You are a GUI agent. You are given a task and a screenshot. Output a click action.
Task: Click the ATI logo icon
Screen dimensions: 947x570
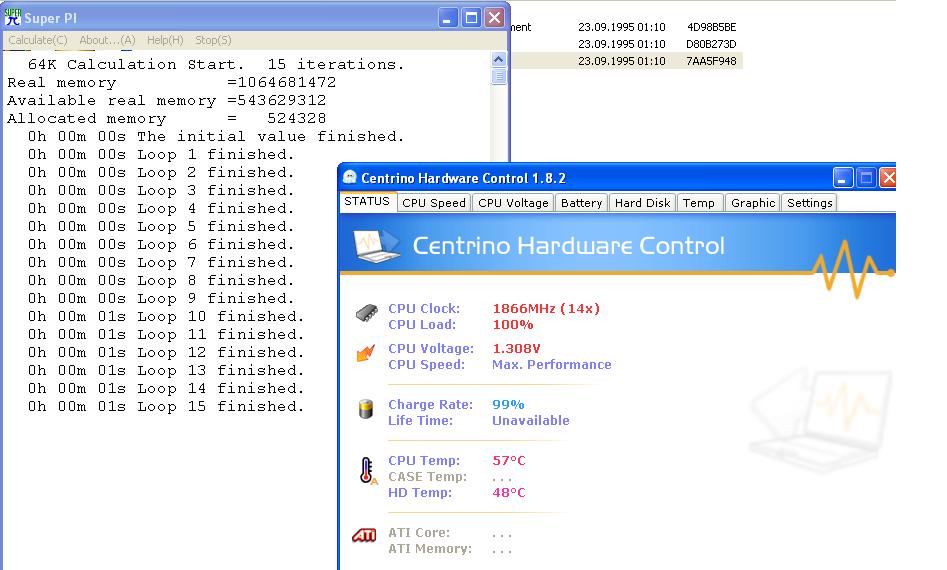click(364, 535)
